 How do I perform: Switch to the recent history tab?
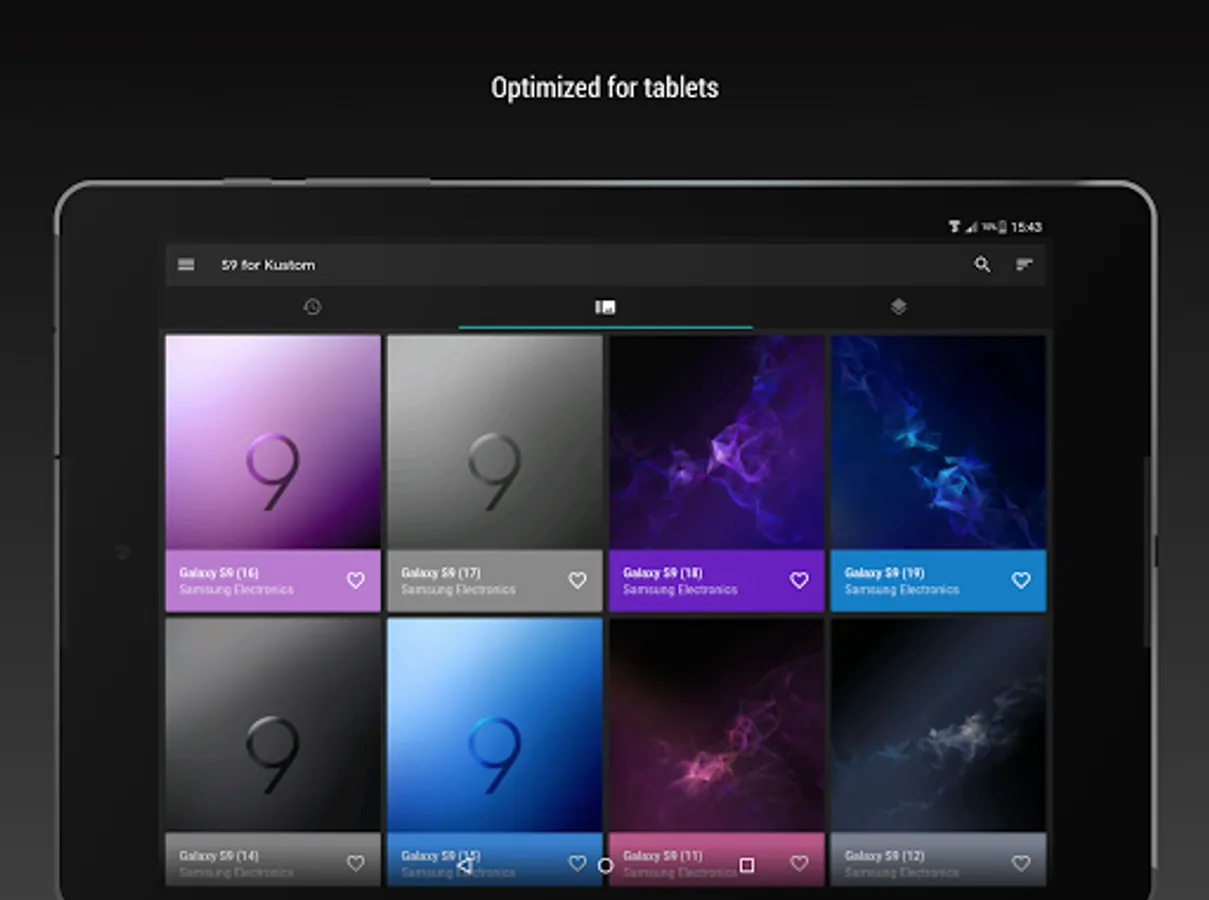point(312,307)
